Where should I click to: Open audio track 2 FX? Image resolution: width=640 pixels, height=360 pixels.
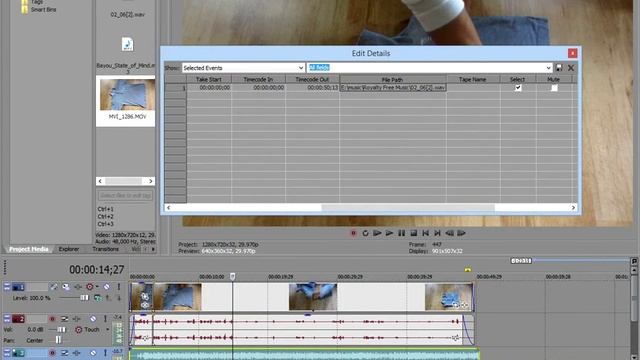point(77,318)
